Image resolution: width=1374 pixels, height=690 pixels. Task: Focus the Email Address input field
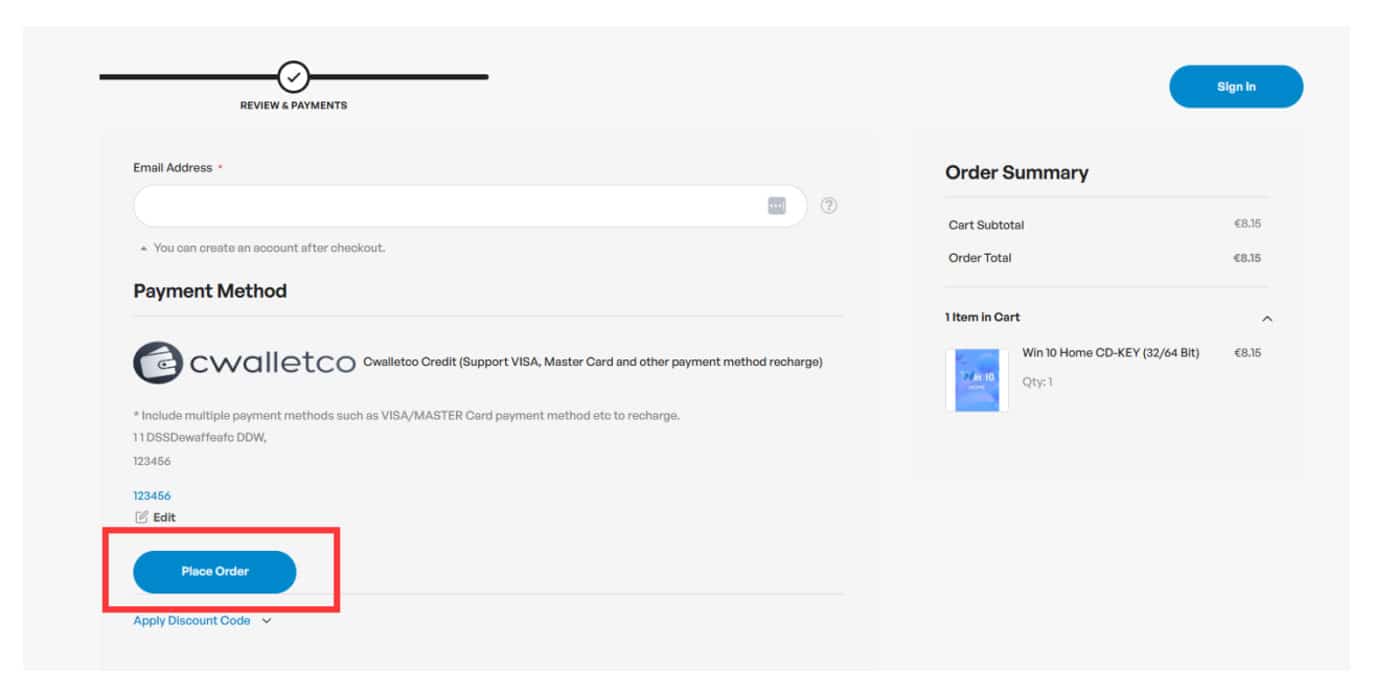[450, 206]
